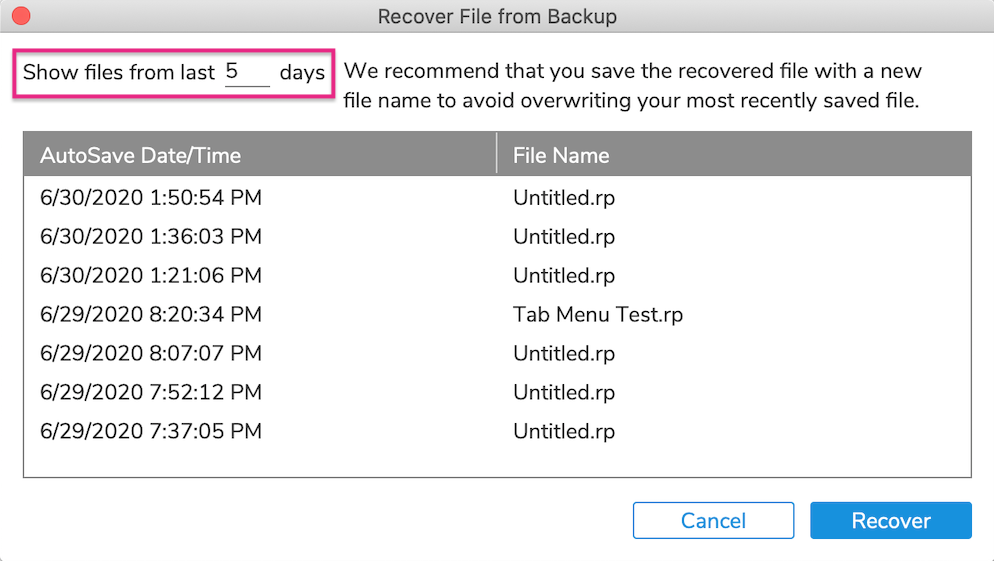The width and height of the screenshot is (994, 561).
Task: Select backup from 6/29/2020 7:52:12 PM
Action: (497, 392)
